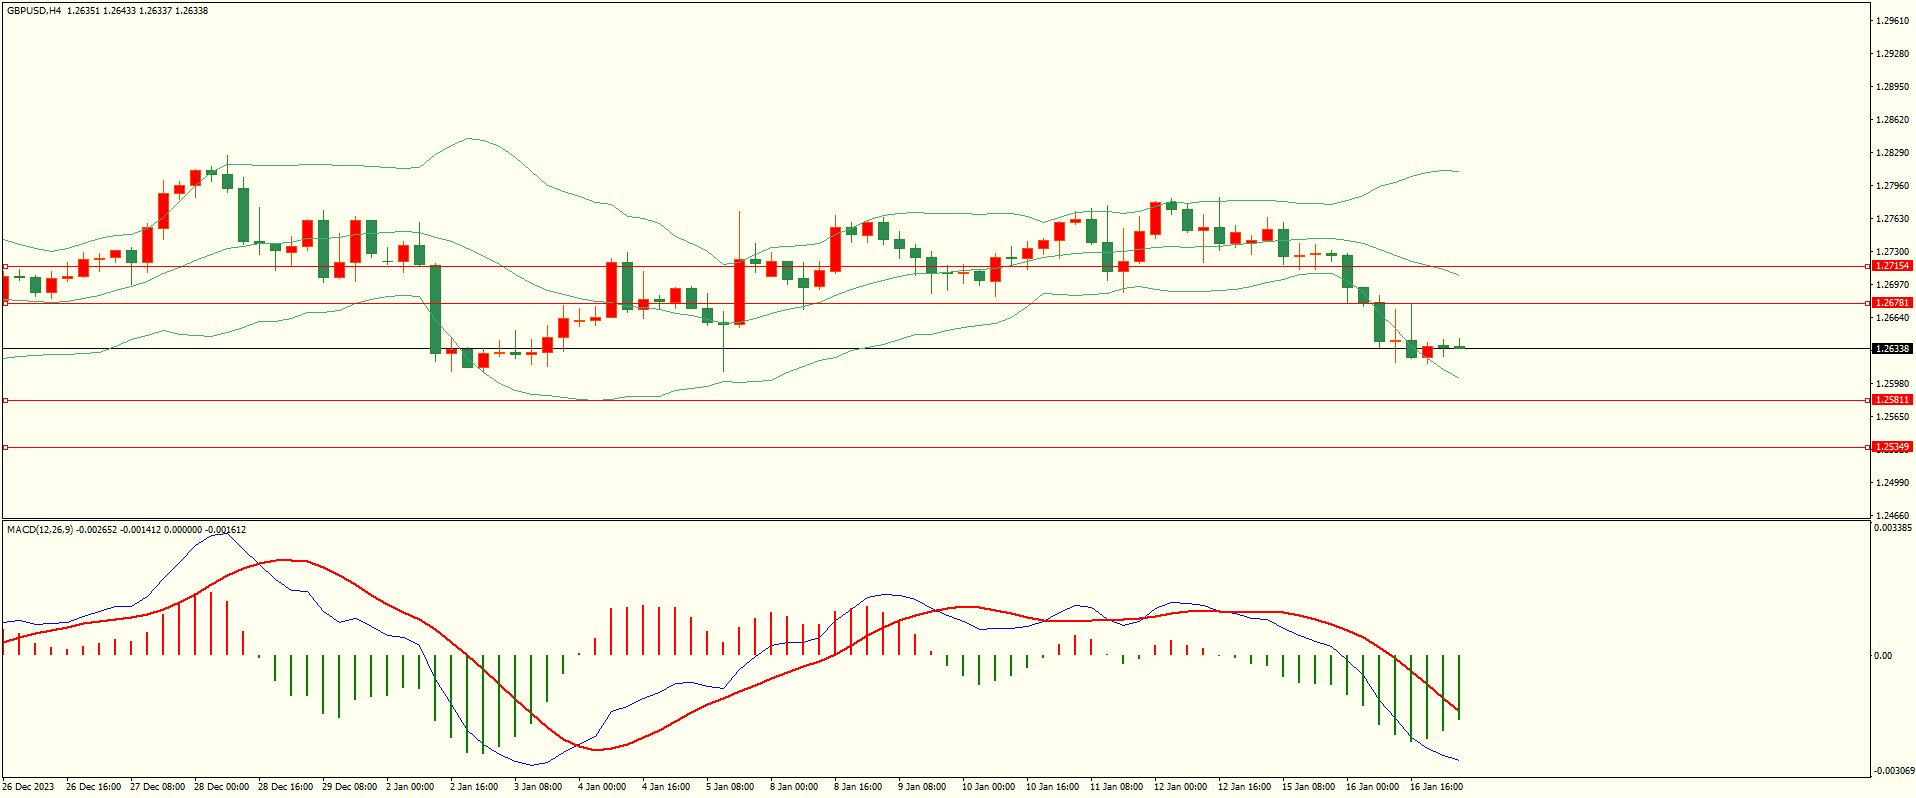Click the most recent candle on chart
This screenshot has width=1916, height=798.
tap(1460, 347)
